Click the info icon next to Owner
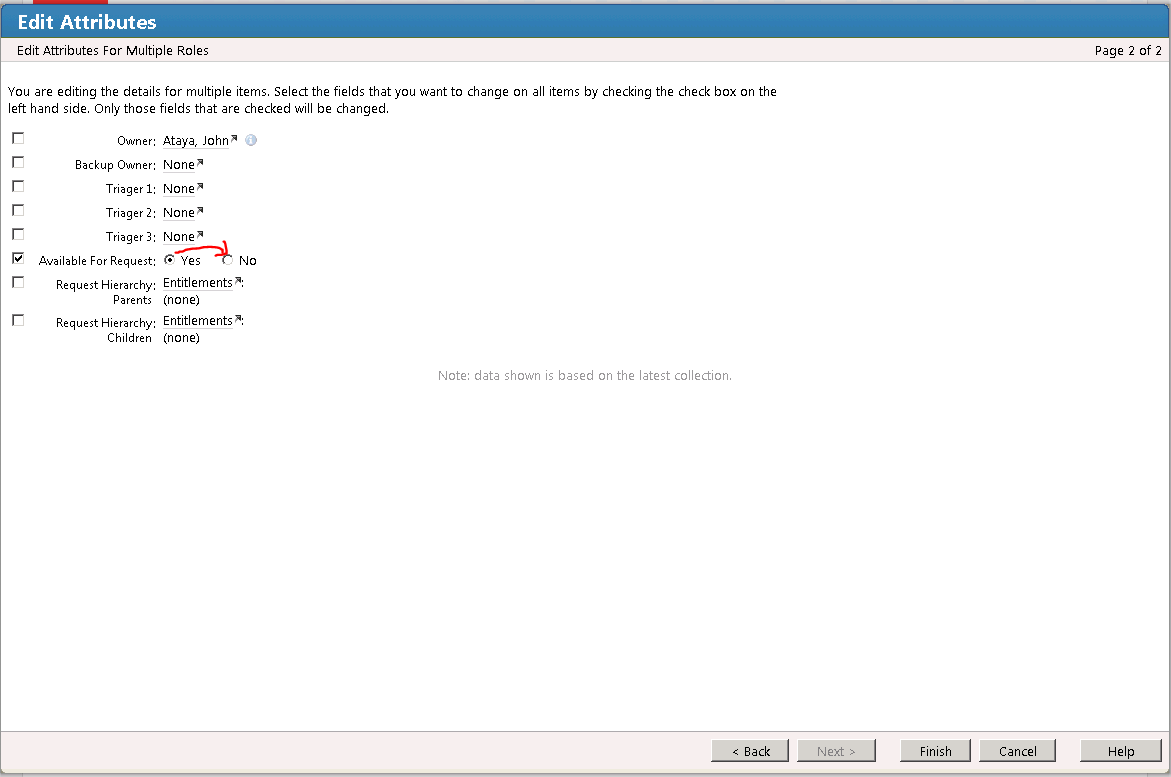 click(x=251, y=140)
